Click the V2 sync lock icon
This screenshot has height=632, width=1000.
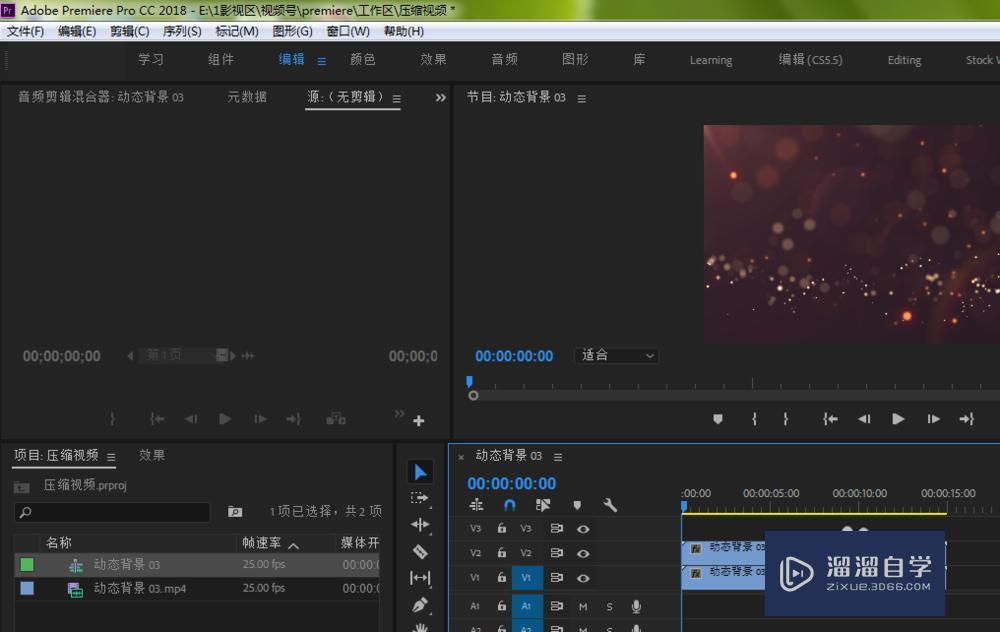click(556, 553)
